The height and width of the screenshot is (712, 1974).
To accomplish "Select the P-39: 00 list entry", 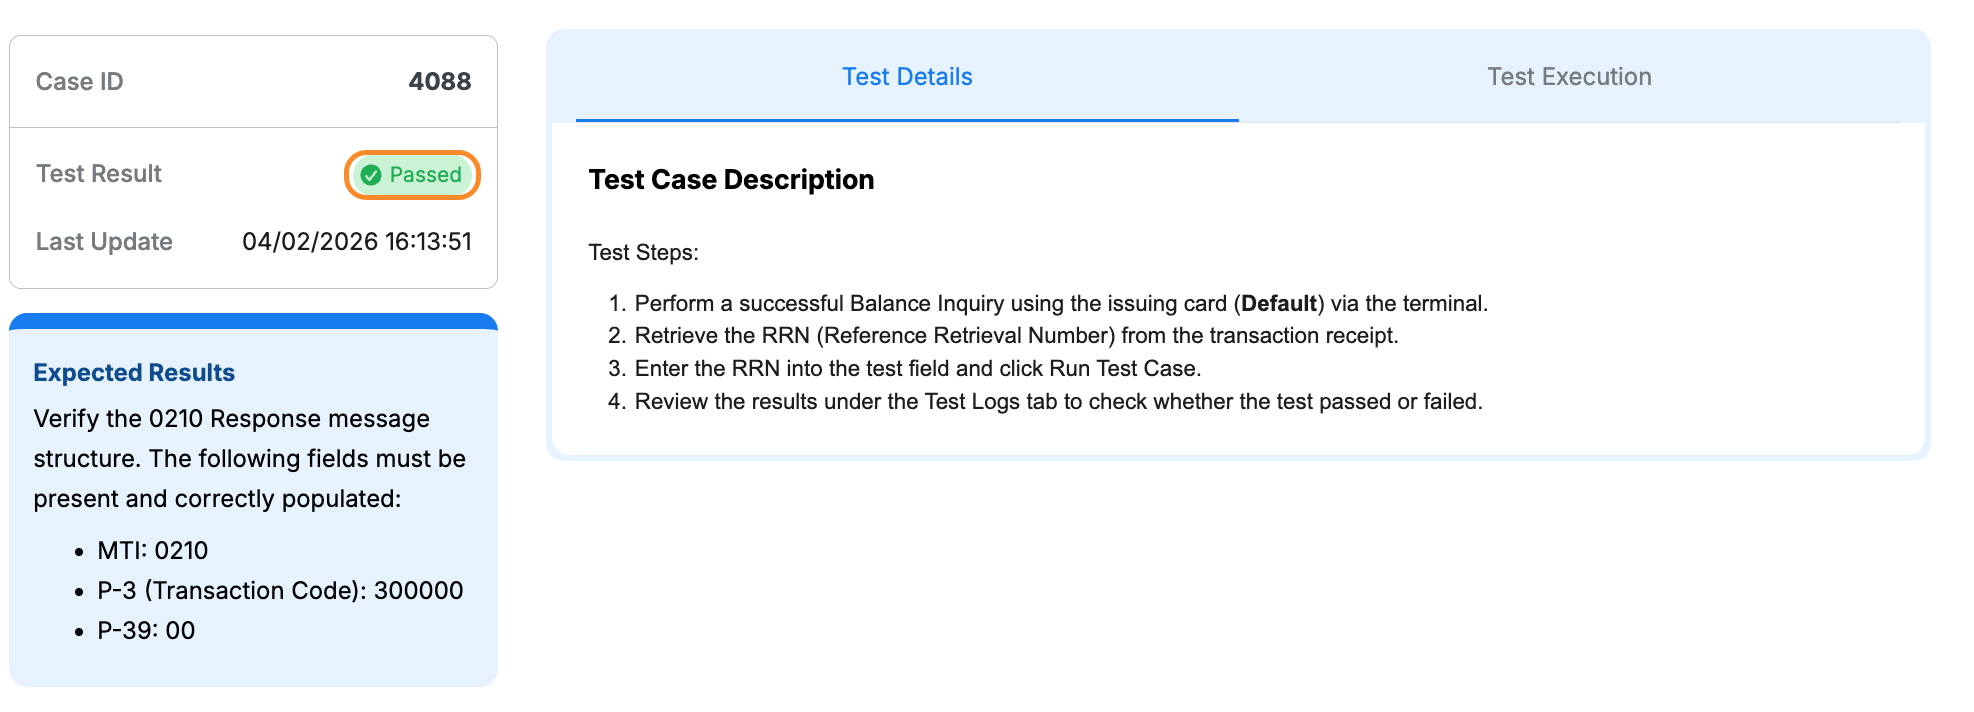I will (144, 630).
